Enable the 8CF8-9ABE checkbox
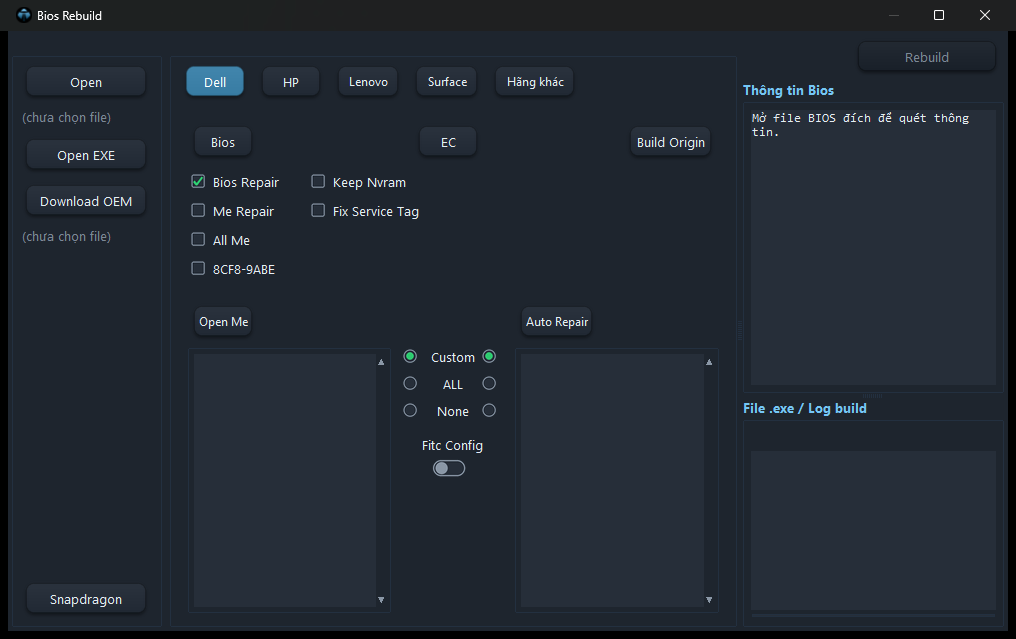 (x=198, y=268)
